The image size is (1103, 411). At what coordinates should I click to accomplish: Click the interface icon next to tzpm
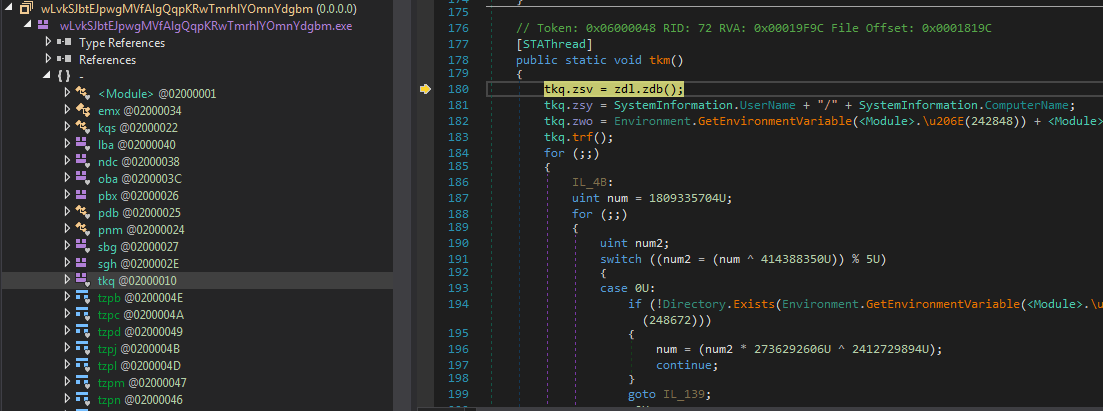click(83, 382)
